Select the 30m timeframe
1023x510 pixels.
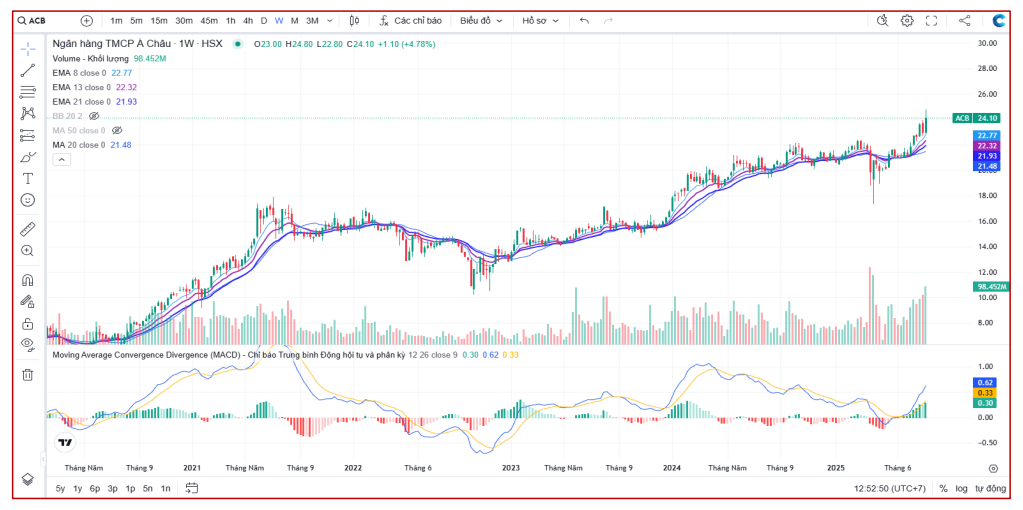point(184,20)
